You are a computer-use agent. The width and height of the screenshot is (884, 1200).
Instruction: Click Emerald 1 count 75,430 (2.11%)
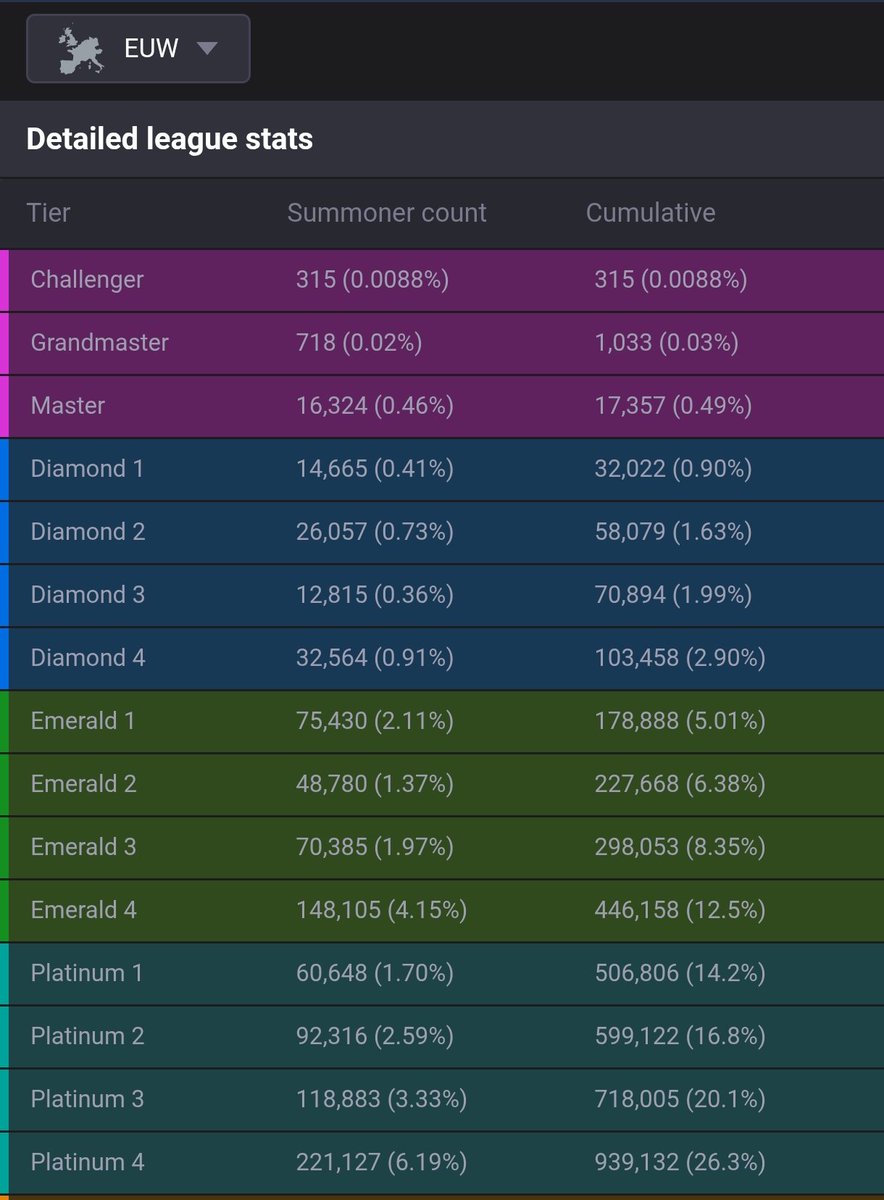tap(375, 721)
